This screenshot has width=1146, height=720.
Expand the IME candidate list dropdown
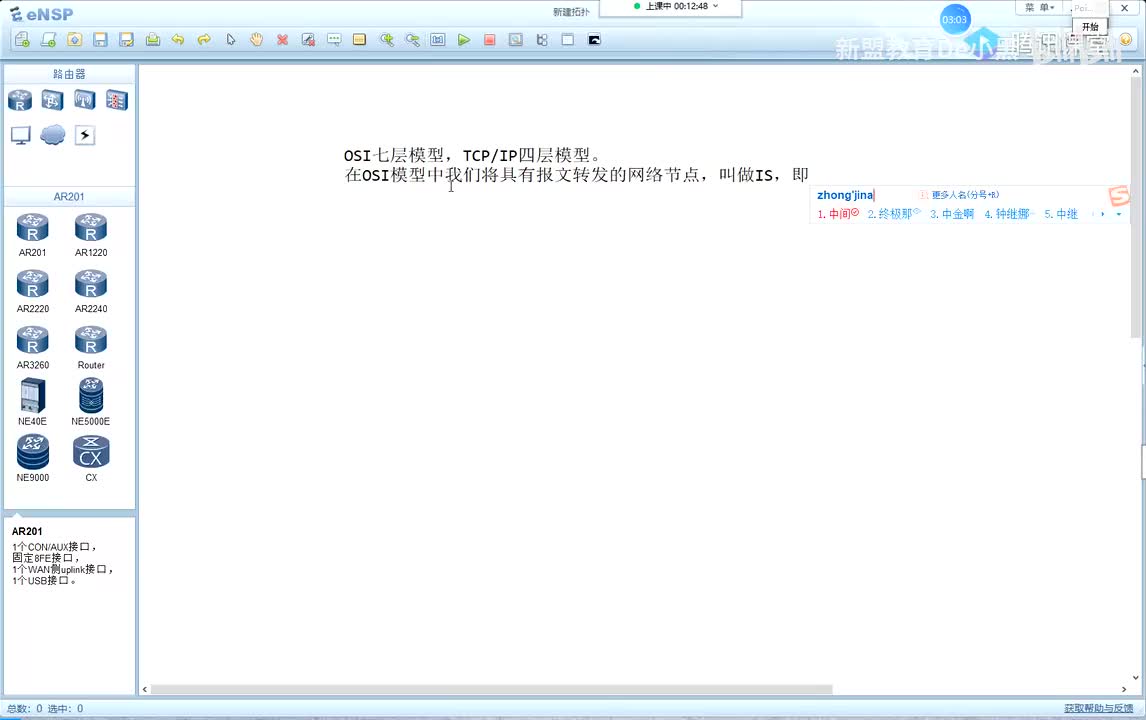(1118, 214)
